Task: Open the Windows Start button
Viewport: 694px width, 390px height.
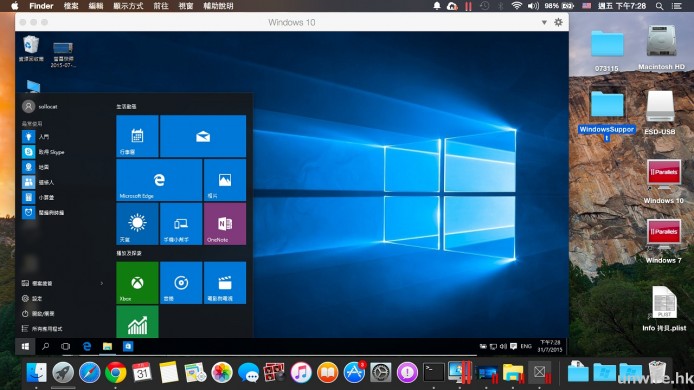Action: (x=25, y=346)
